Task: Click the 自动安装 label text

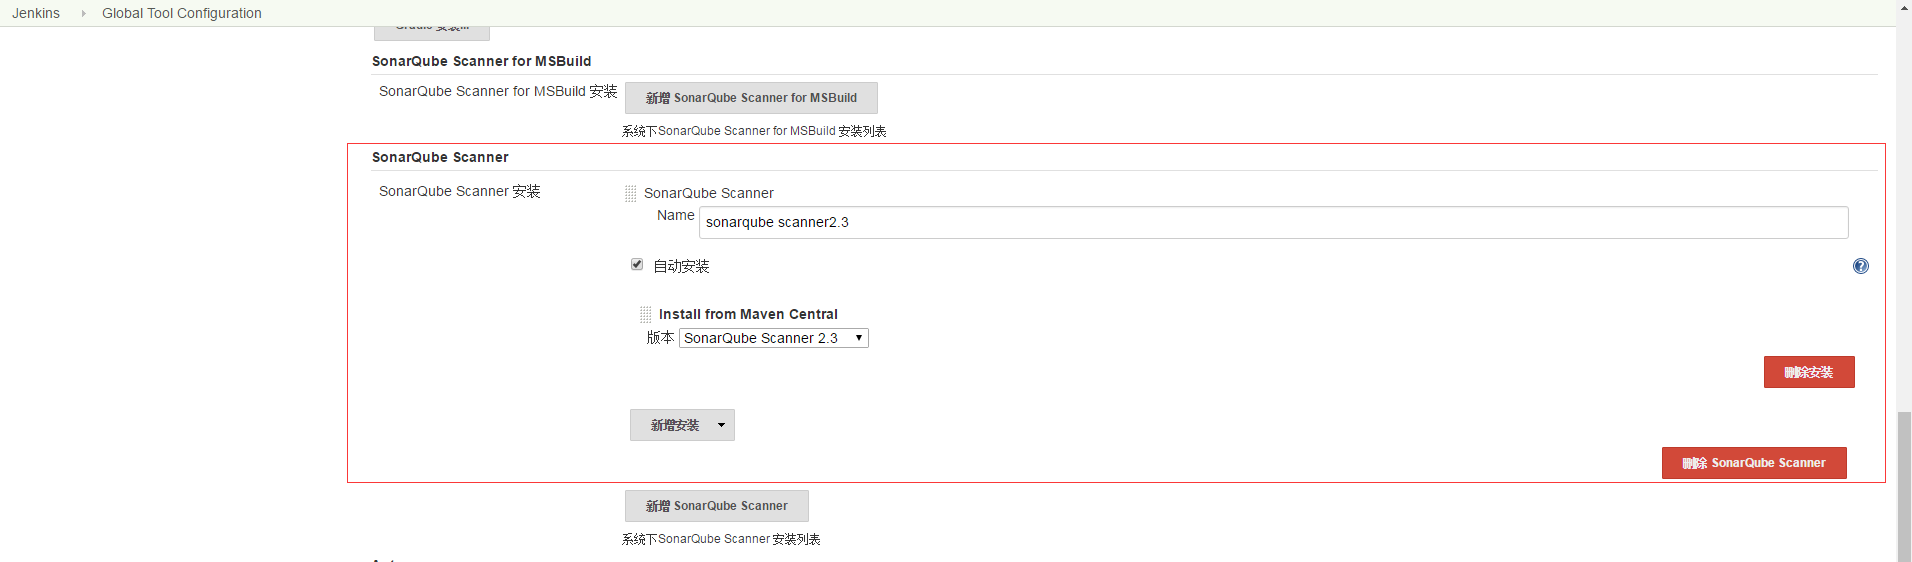Action: pos(681,266)
